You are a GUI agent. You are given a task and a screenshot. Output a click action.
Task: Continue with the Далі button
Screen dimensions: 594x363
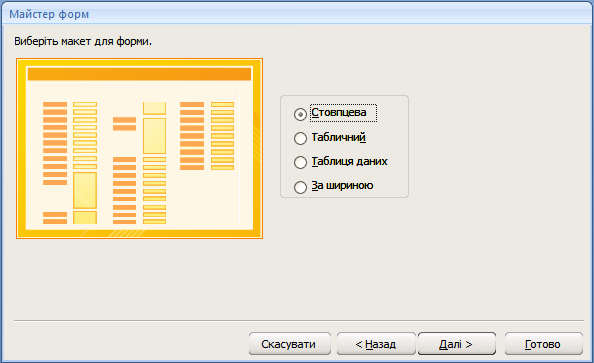(x=456, y=344)
